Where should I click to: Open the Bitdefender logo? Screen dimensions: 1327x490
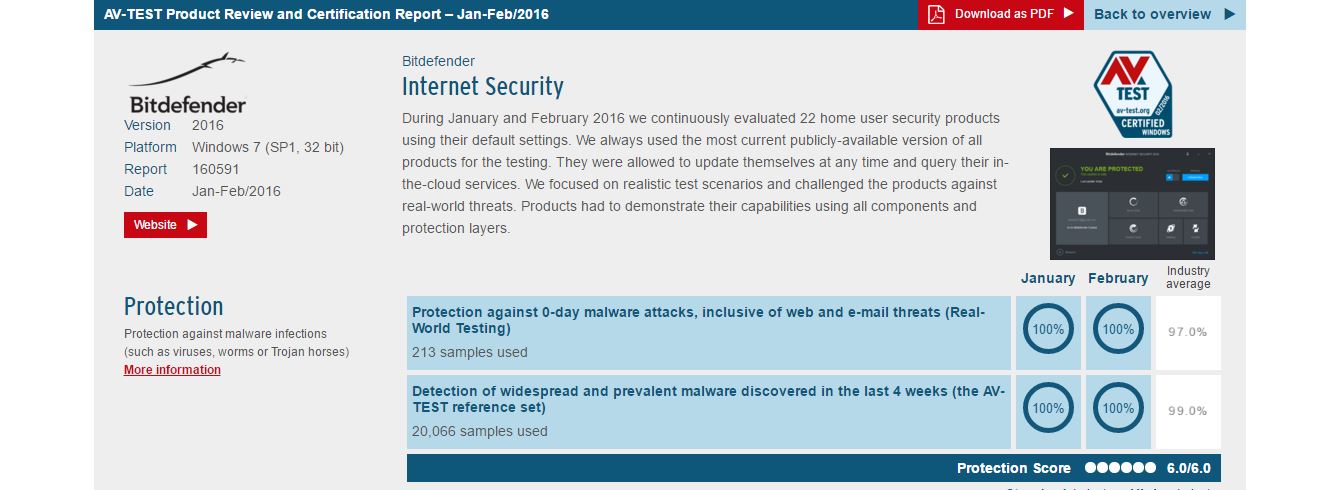[x=187, y=83]
